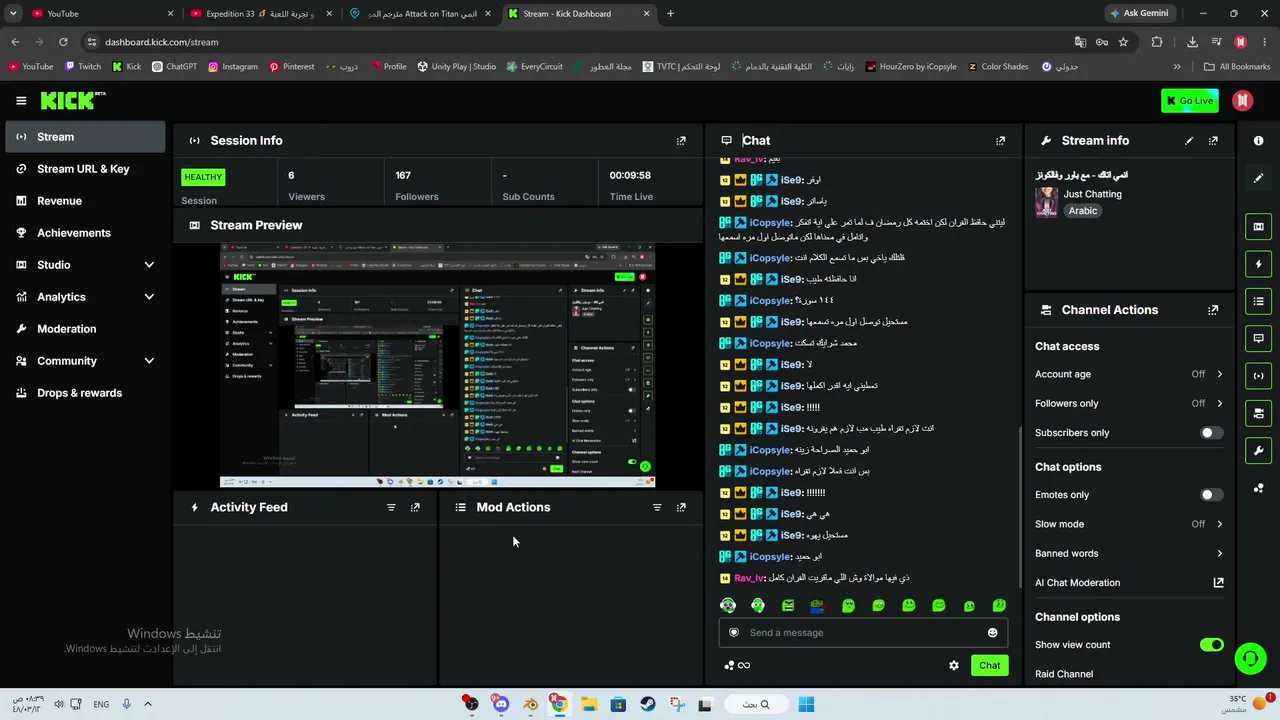
Task: Open File Explorer from the taskbar
Action: coord(589,705)
